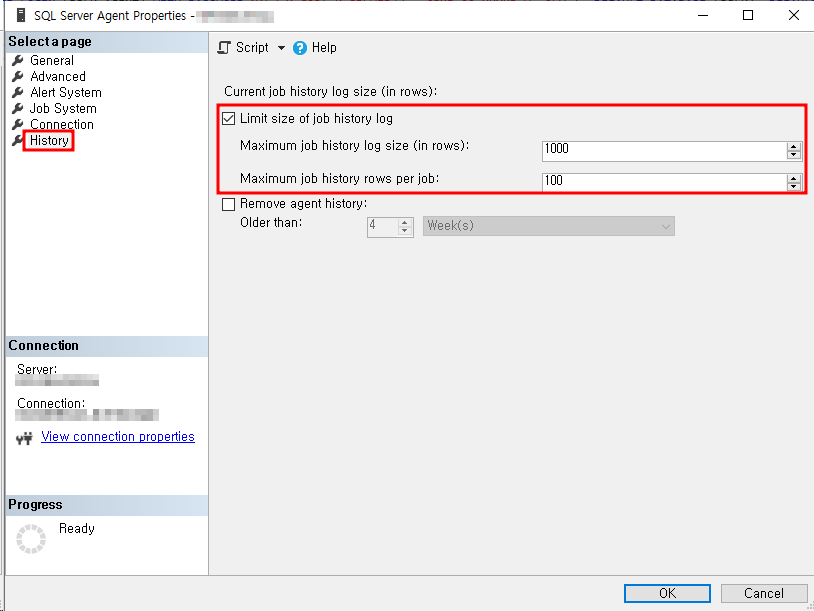This screenshot has width=814, height=611.
Task: Switch to the Job System page
Action: click(x=63, y=108)
